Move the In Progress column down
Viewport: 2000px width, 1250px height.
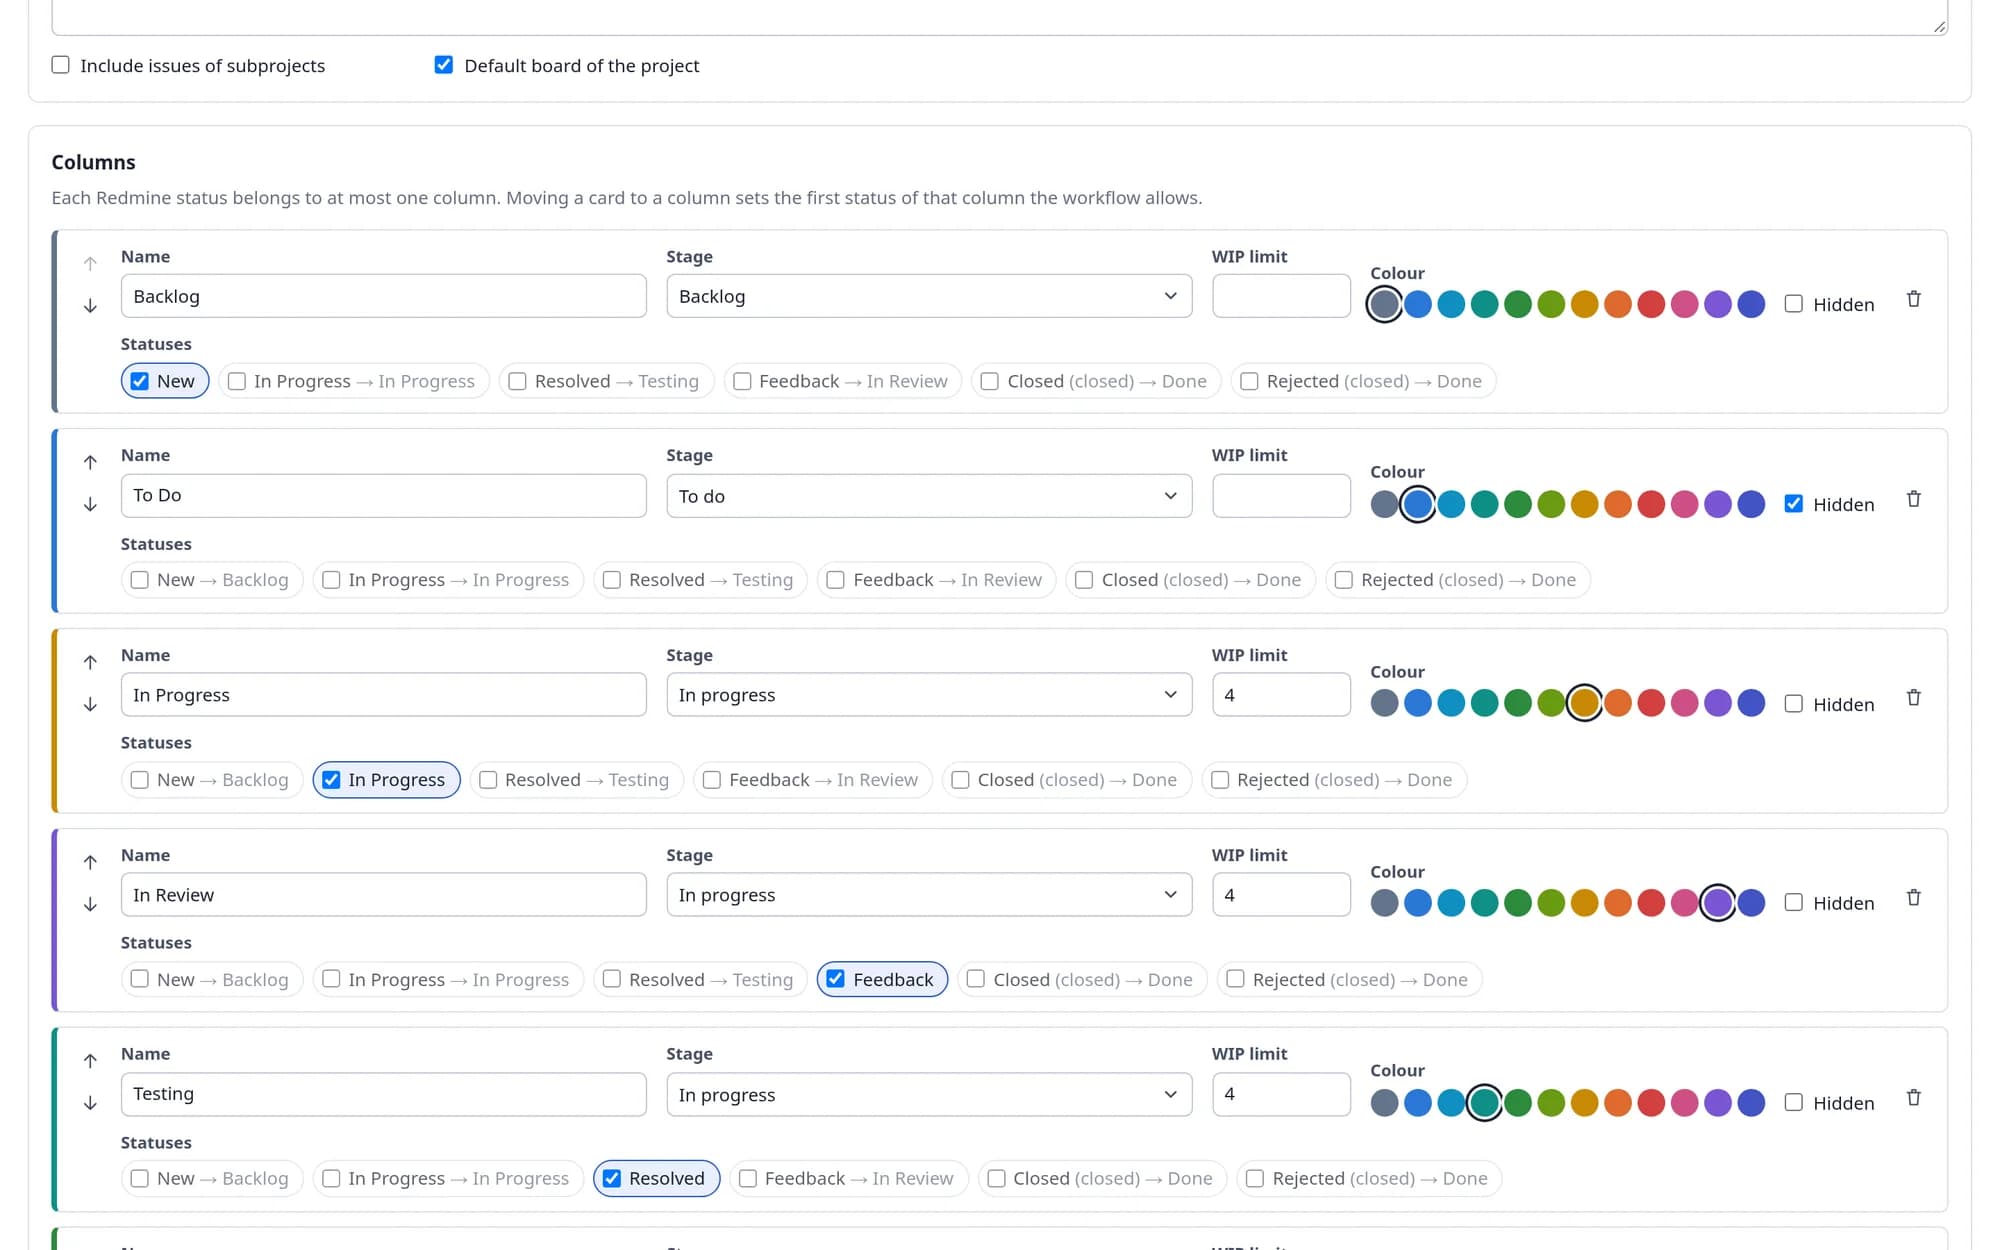90,704
